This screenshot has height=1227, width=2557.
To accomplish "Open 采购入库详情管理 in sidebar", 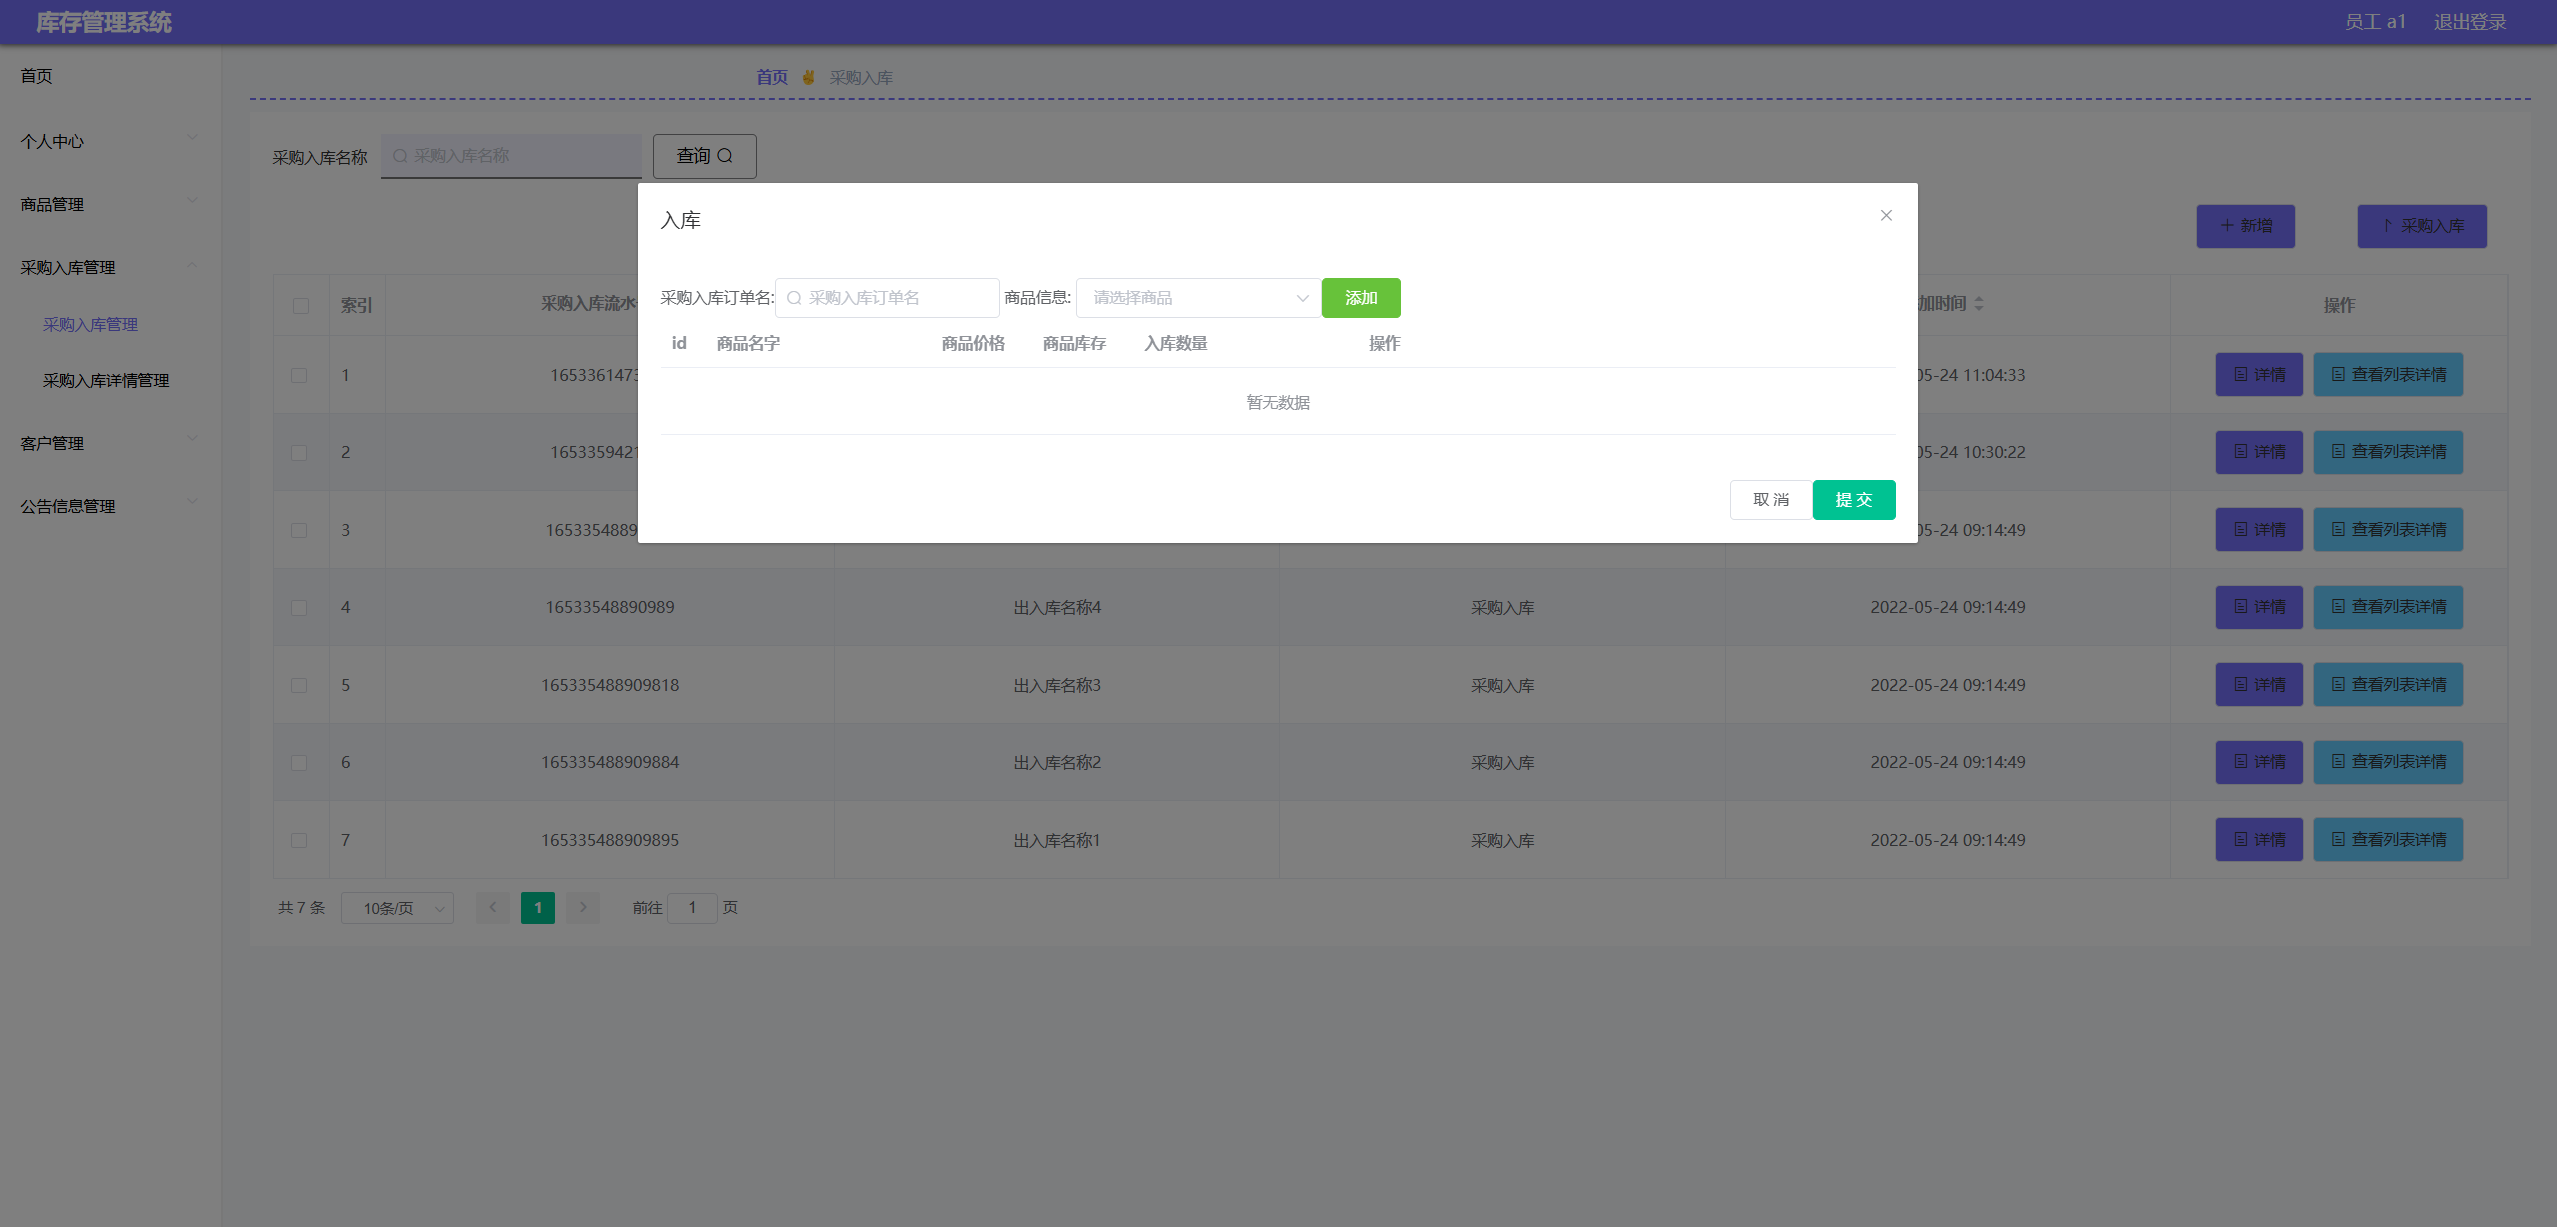I will [106, 381].
